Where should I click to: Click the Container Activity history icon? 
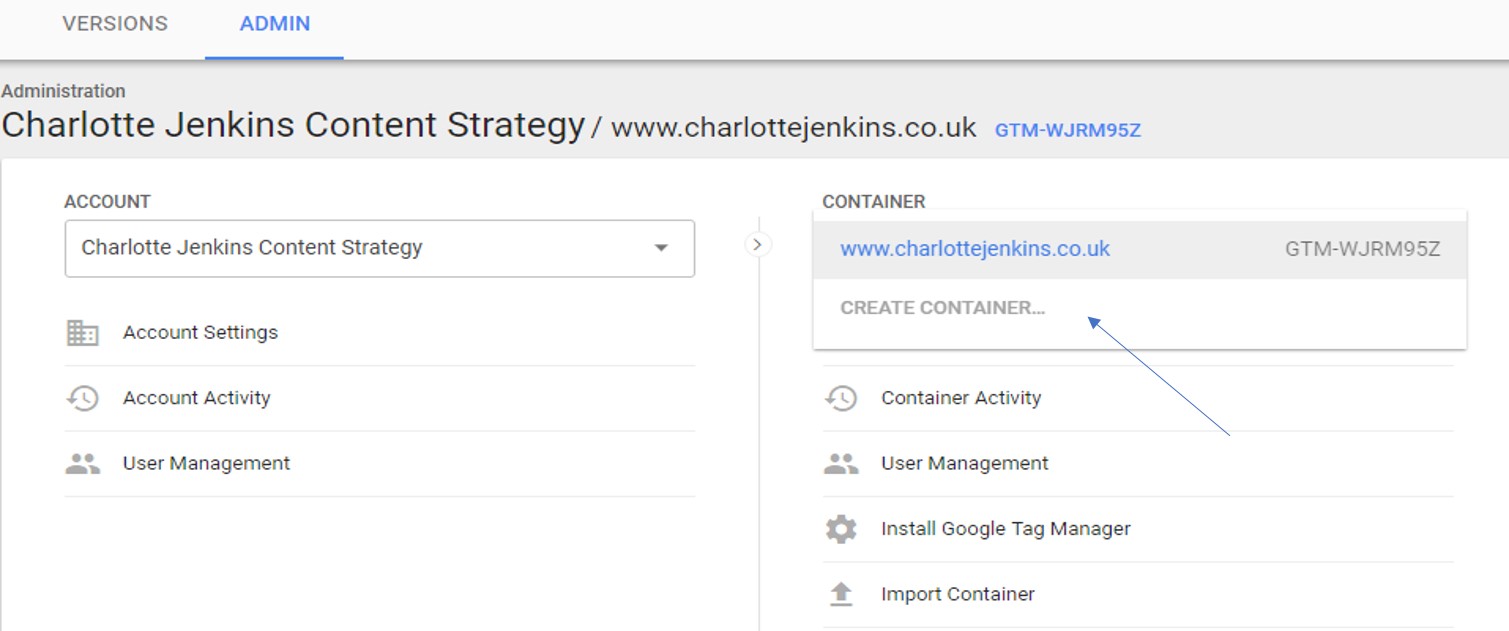pyautogui.click(x=840, y=398)
